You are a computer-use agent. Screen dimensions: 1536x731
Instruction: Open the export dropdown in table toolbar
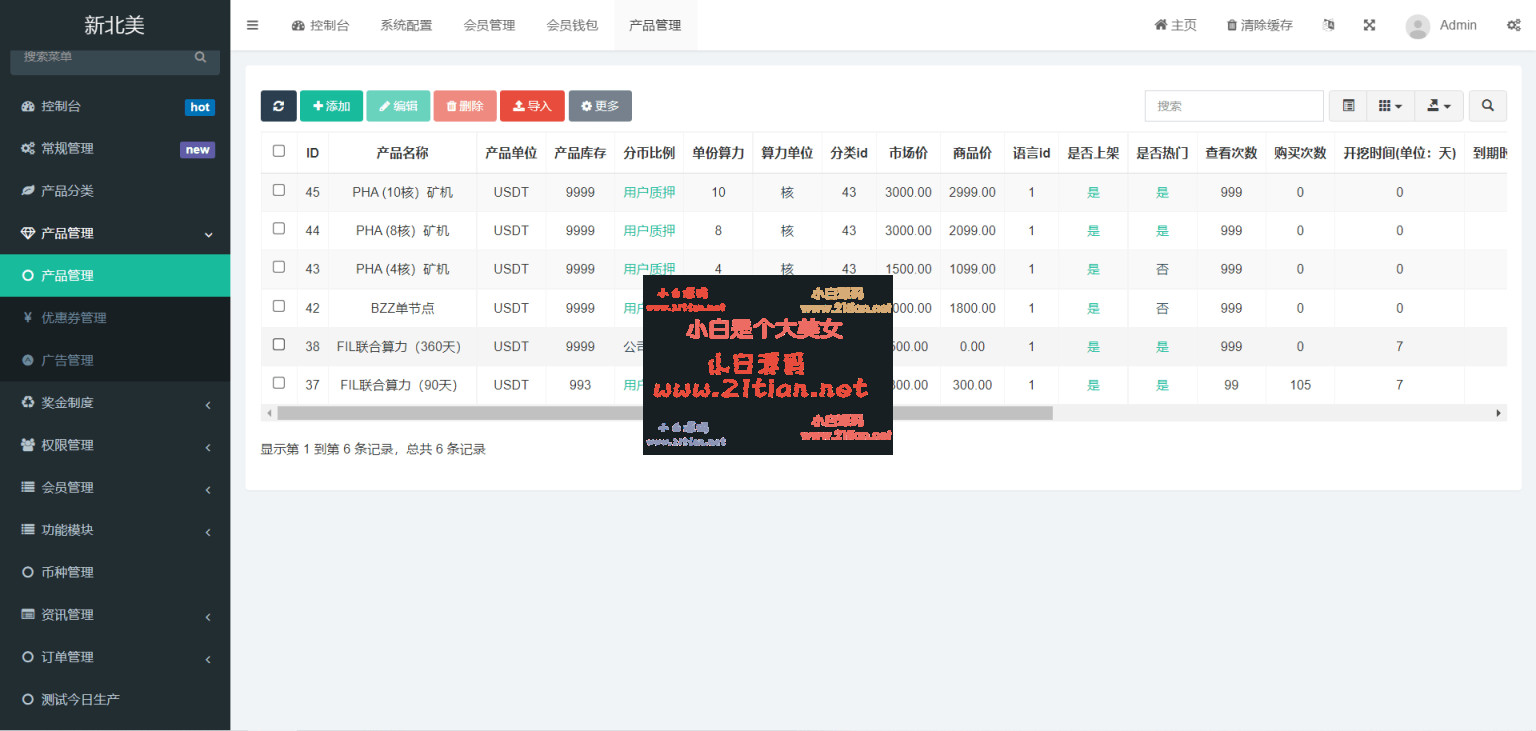tap(1439, 106)
